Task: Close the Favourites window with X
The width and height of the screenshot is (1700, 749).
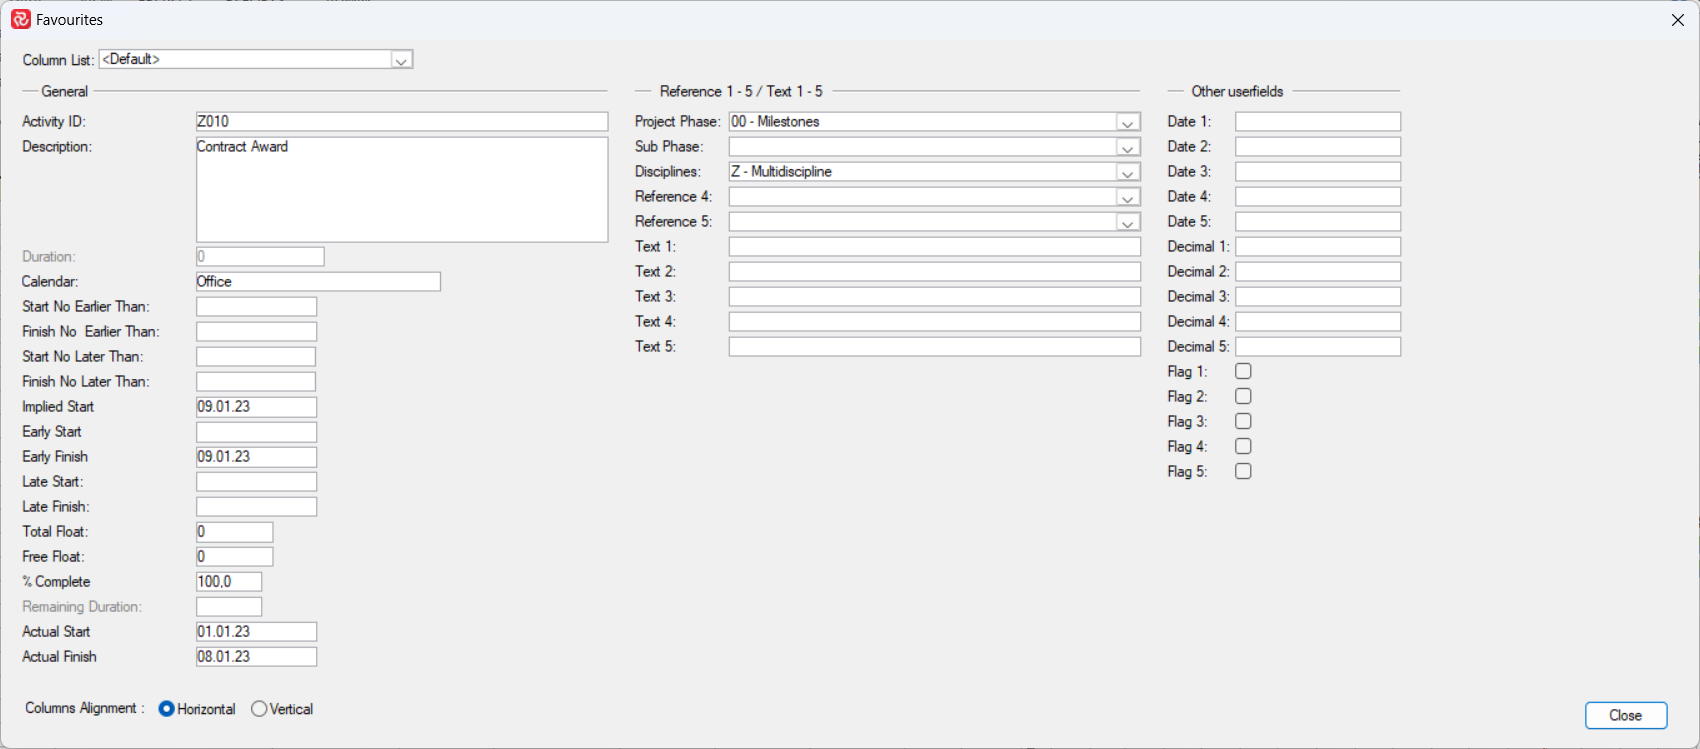Action: [1677, 20]
